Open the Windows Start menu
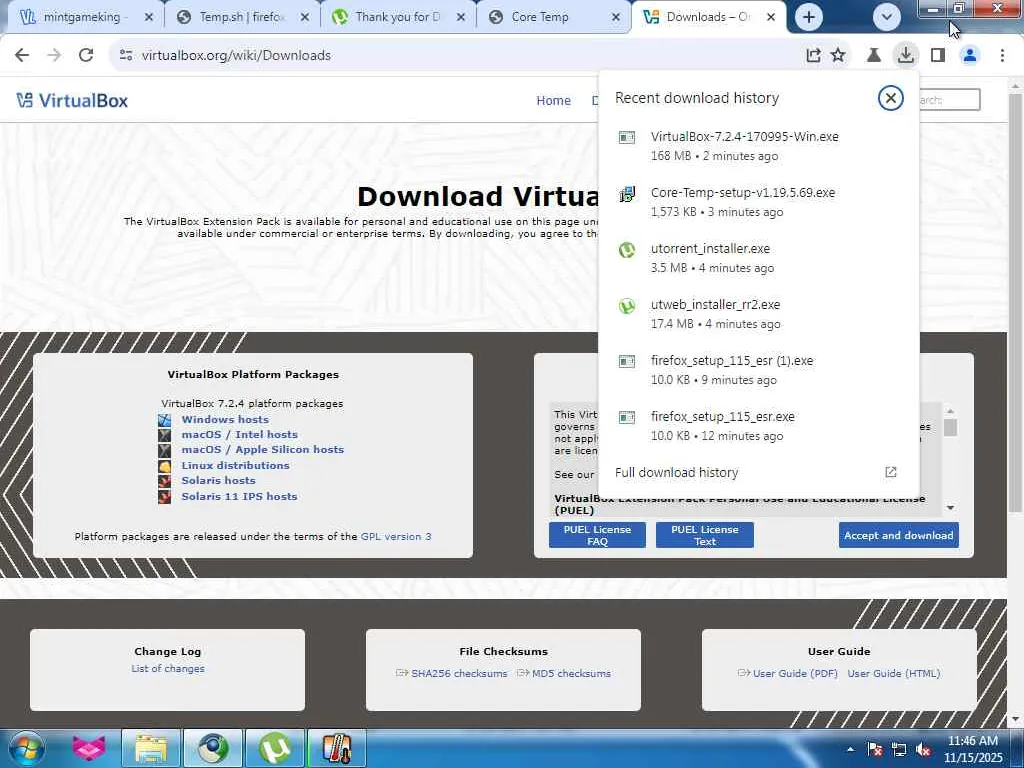The height and width of the screenshot is (768, 1024). 26,748
